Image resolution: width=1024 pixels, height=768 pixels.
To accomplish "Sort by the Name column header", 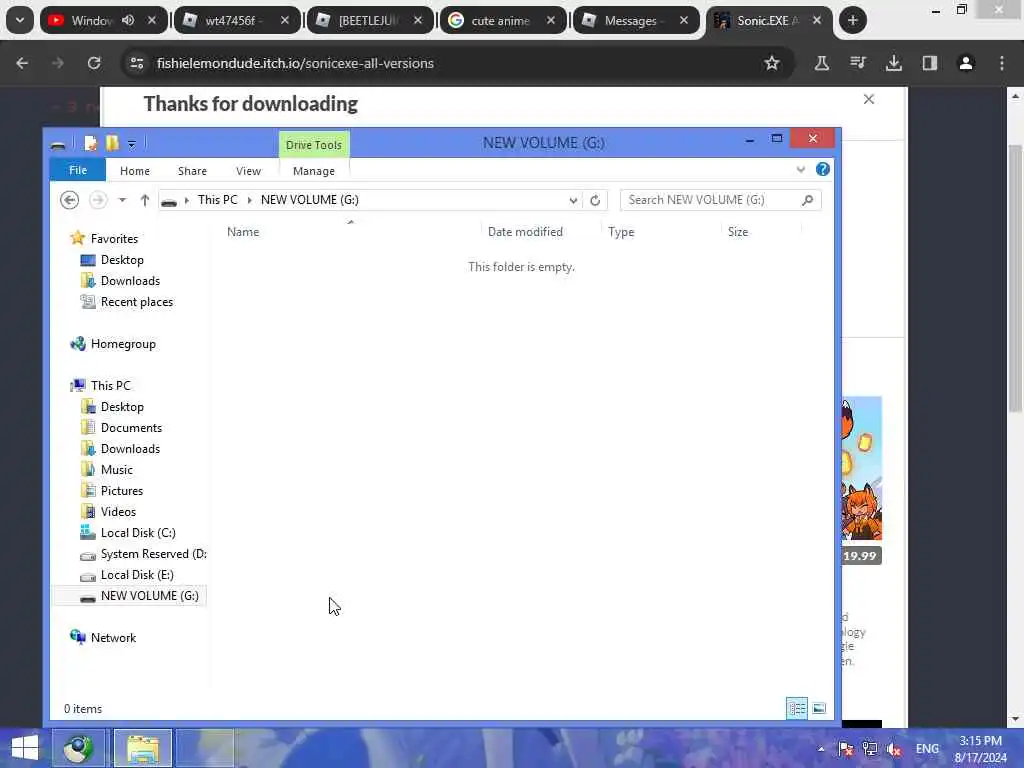I will click(x=243, y=232).
